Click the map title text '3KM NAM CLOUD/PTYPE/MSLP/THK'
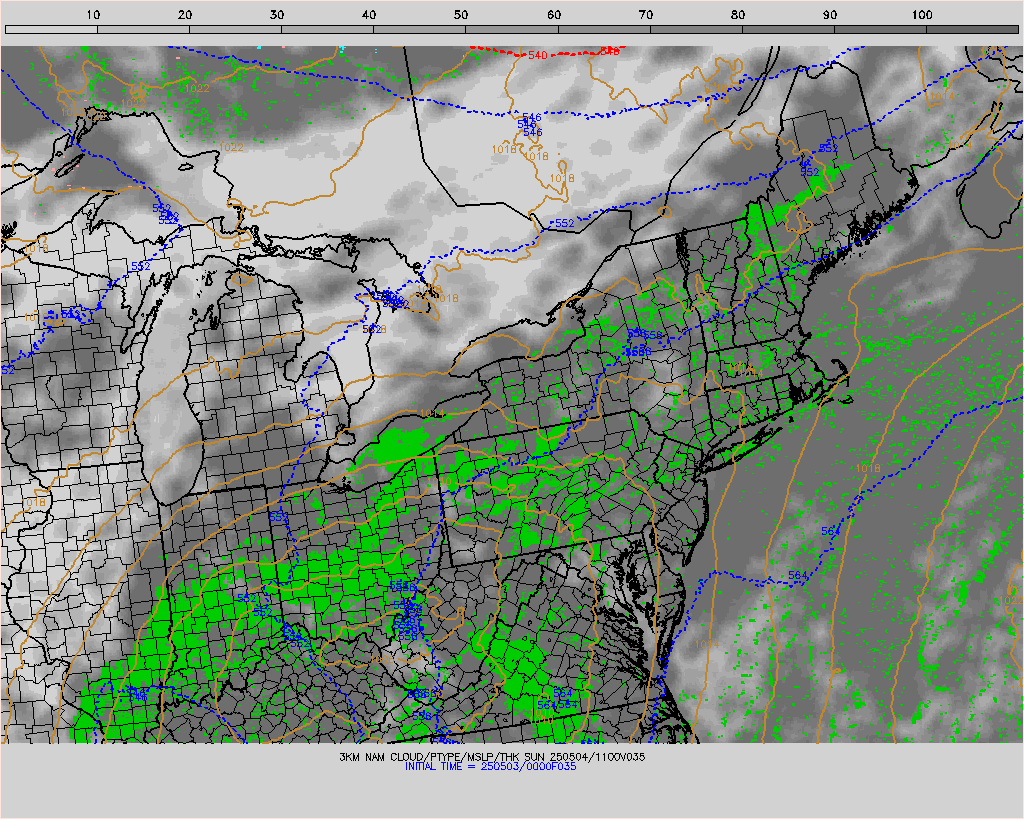The width and height of the screenshot is (1024, 819). coord(430,757)
